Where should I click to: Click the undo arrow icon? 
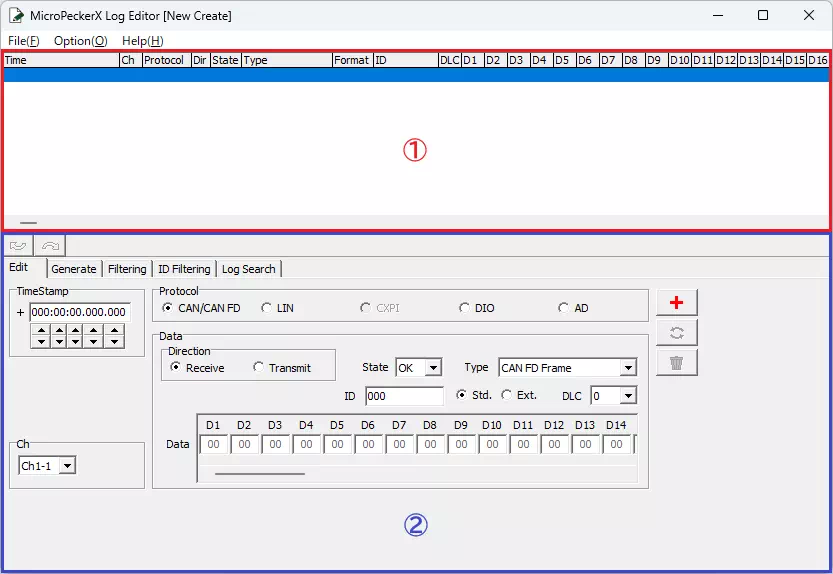[17, 245]
